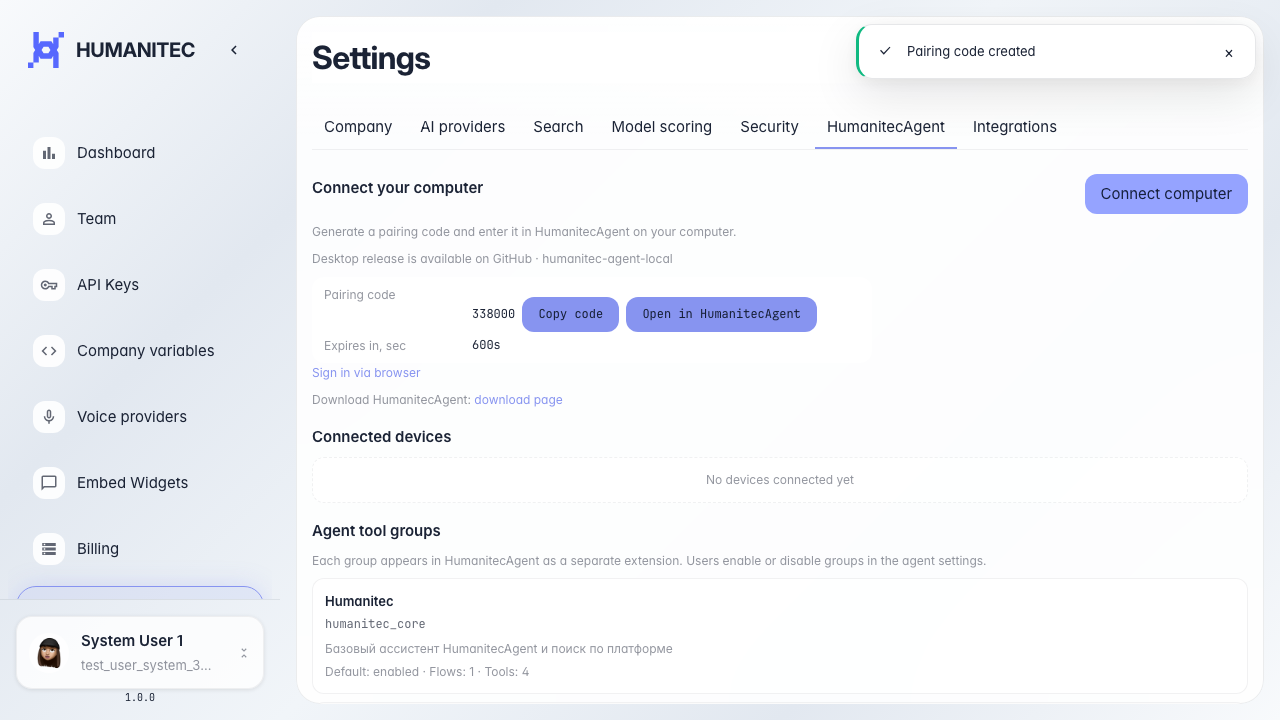Screen dimensions: 1280x720
Task: Open the Team page label
Action: pos(96,219)
